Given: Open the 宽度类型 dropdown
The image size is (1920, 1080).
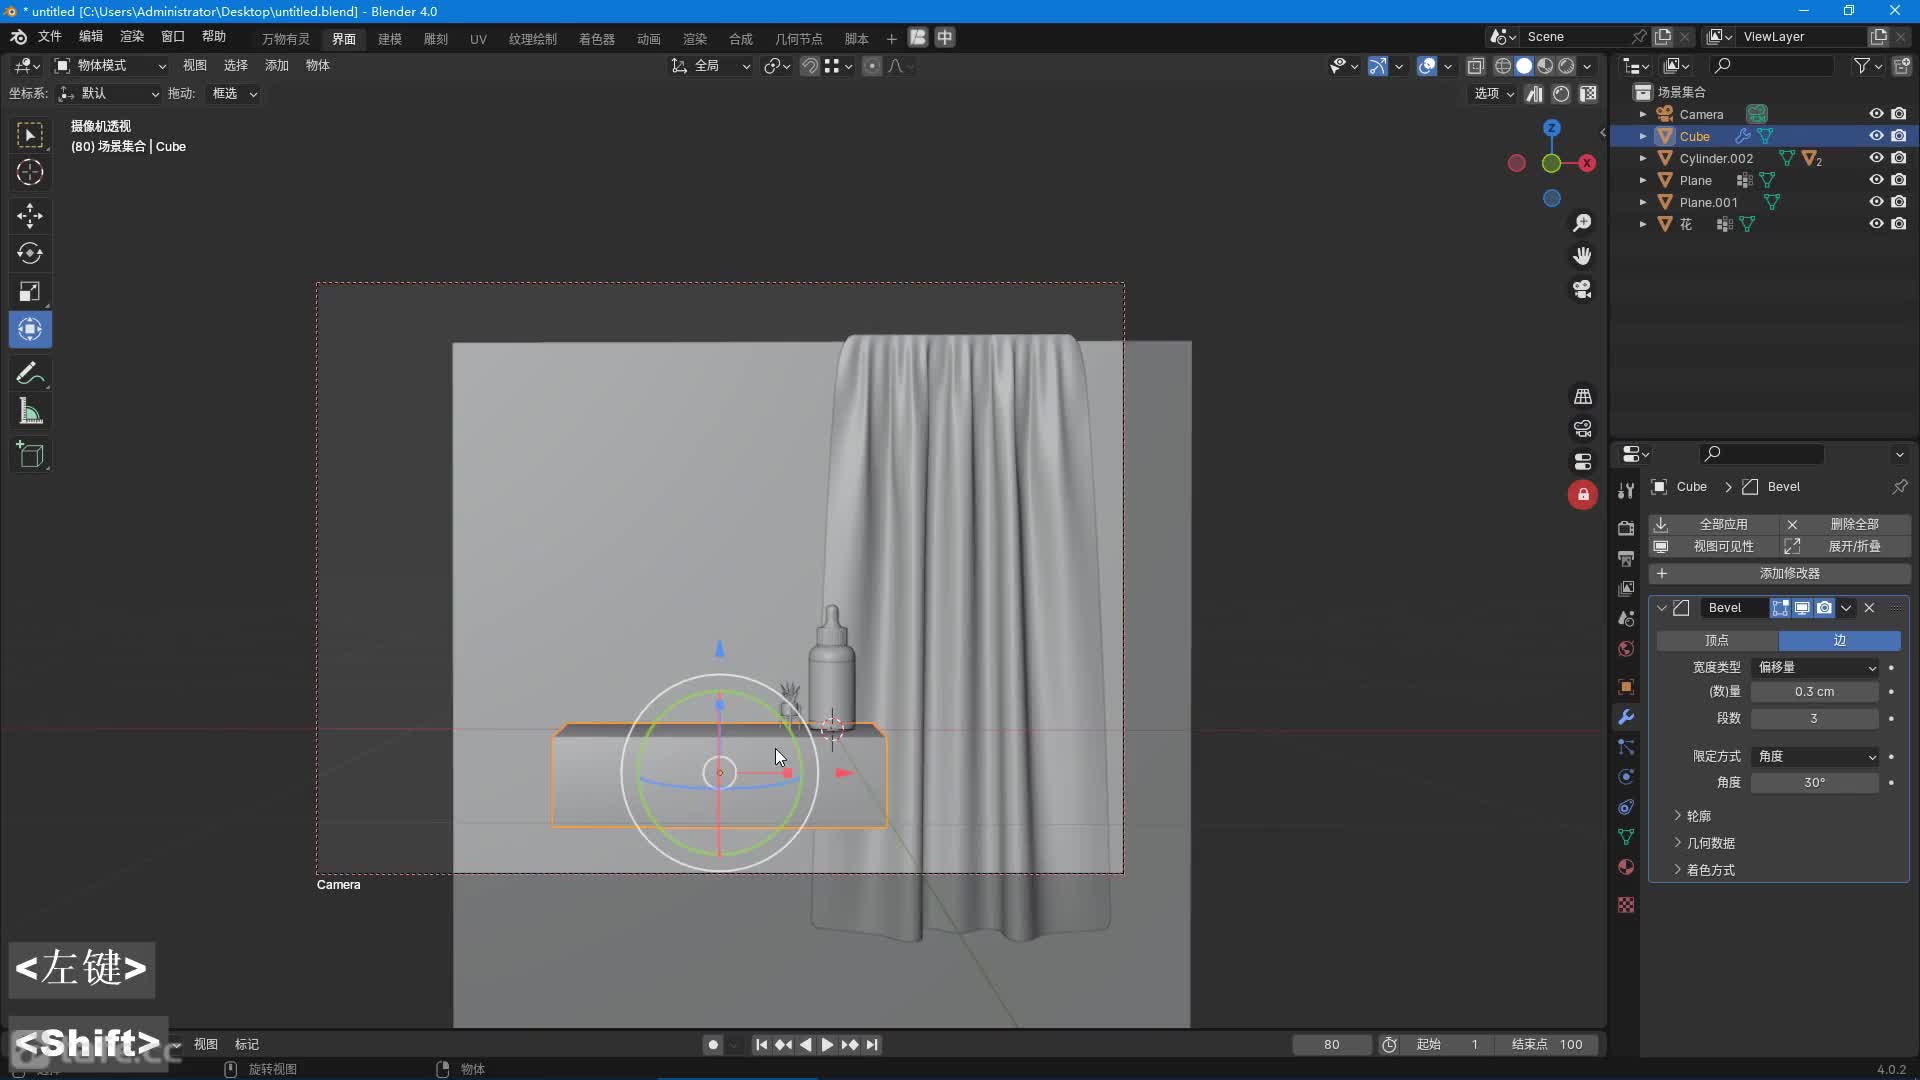Looking at the screenshot, I should [x=1815, y=667].
